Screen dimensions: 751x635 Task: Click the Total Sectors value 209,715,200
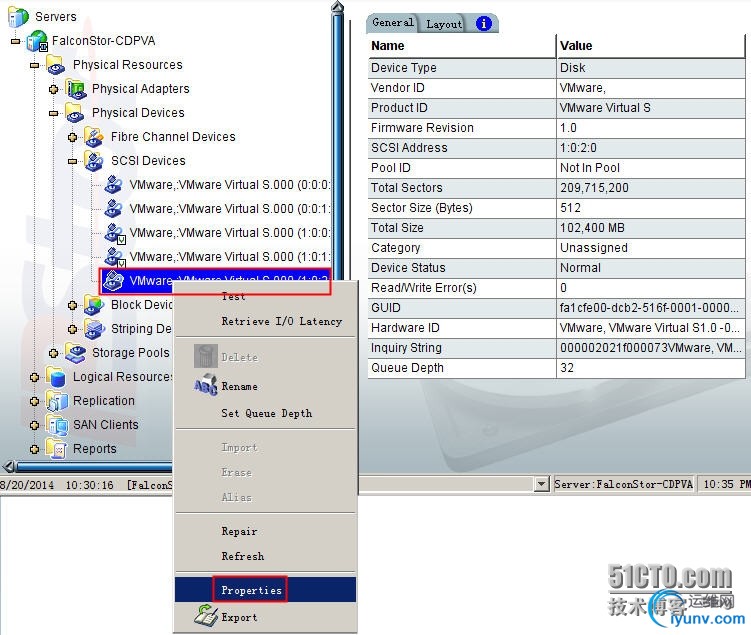coord(594,188)
